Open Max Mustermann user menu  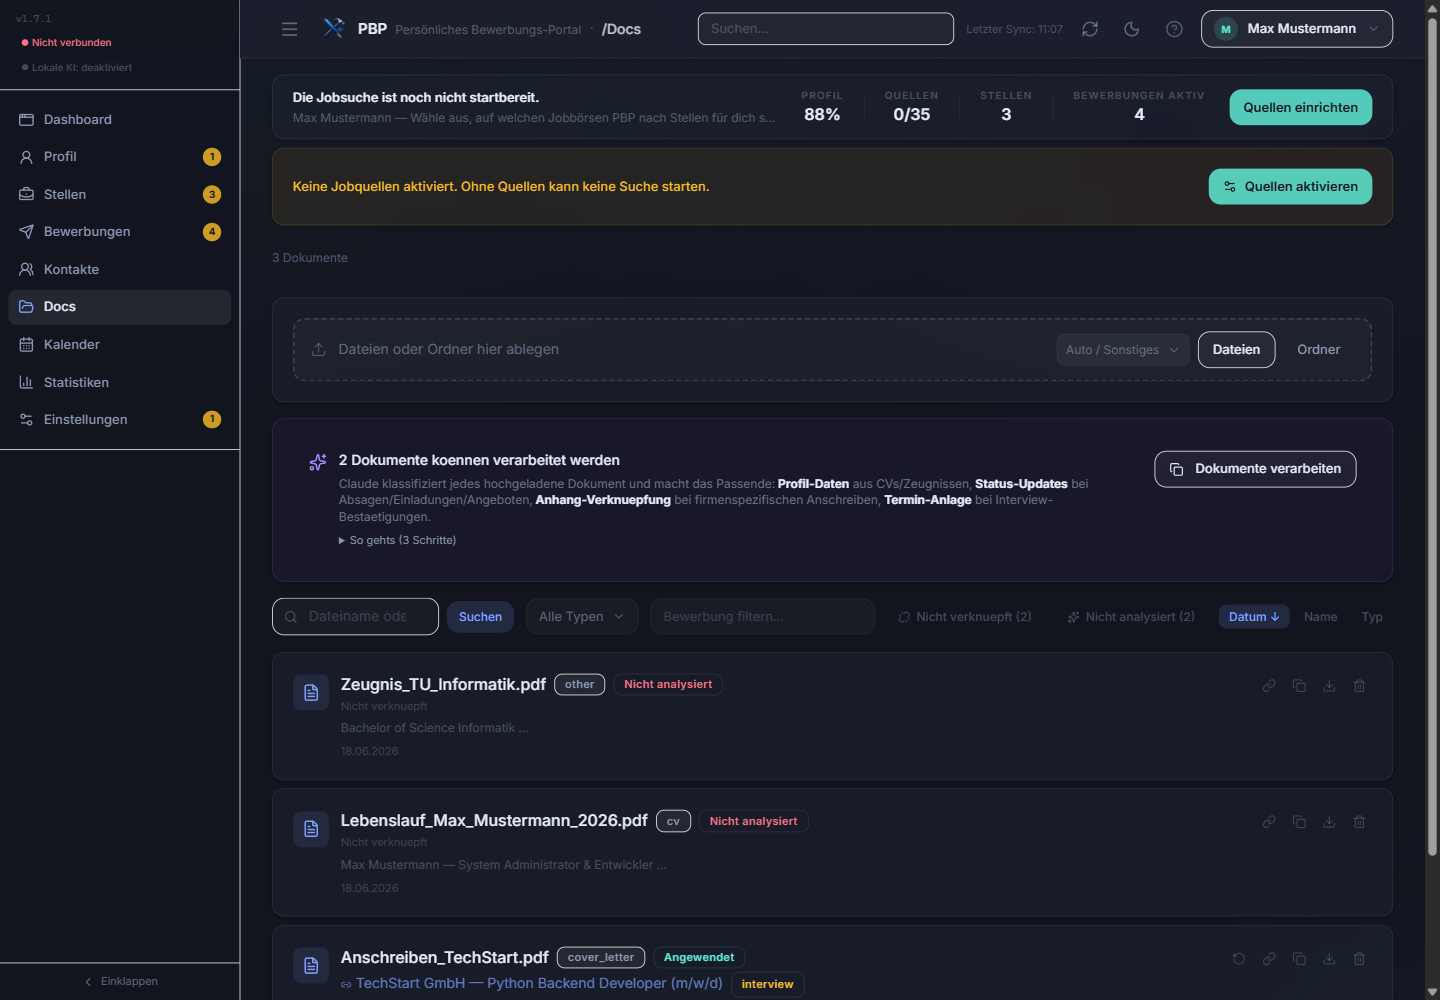(x=1297, y=29)
